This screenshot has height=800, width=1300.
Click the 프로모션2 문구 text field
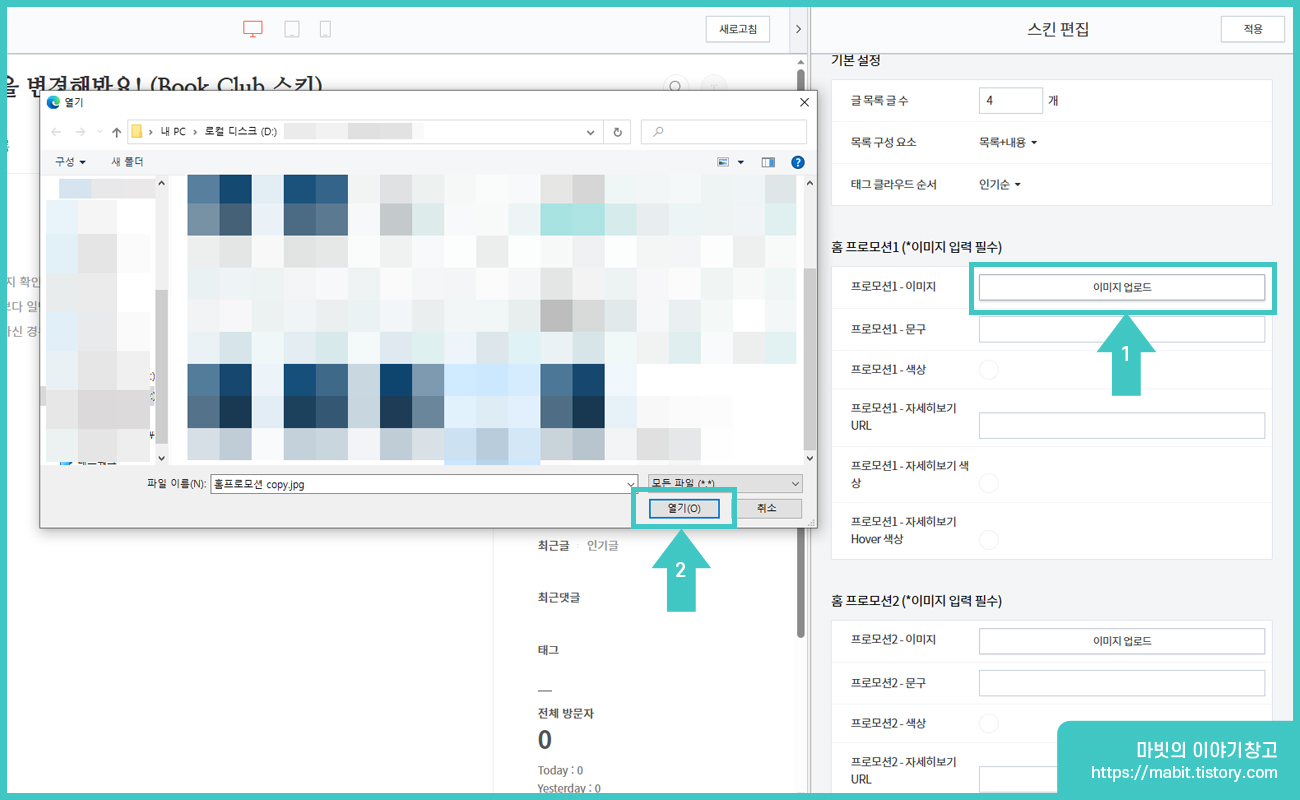click(1122, 683)
